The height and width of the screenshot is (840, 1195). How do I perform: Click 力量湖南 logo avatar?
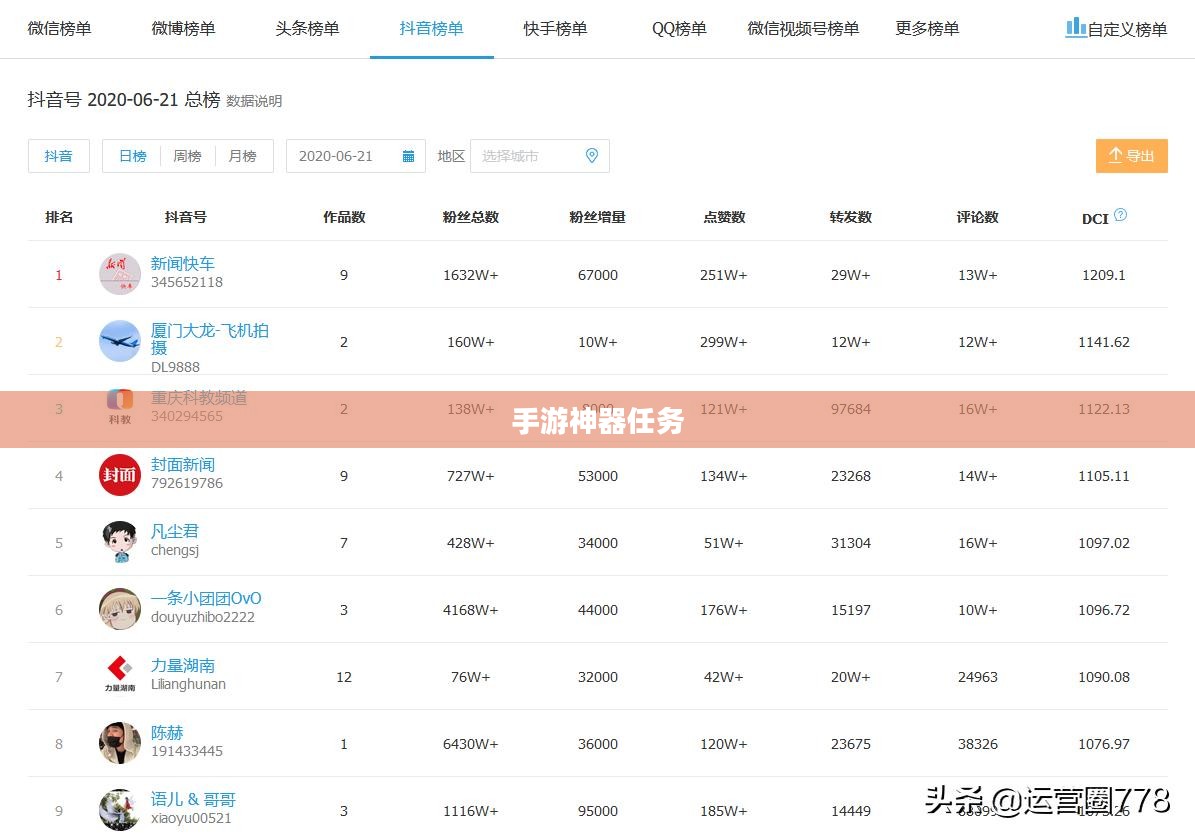pos(120,674)
